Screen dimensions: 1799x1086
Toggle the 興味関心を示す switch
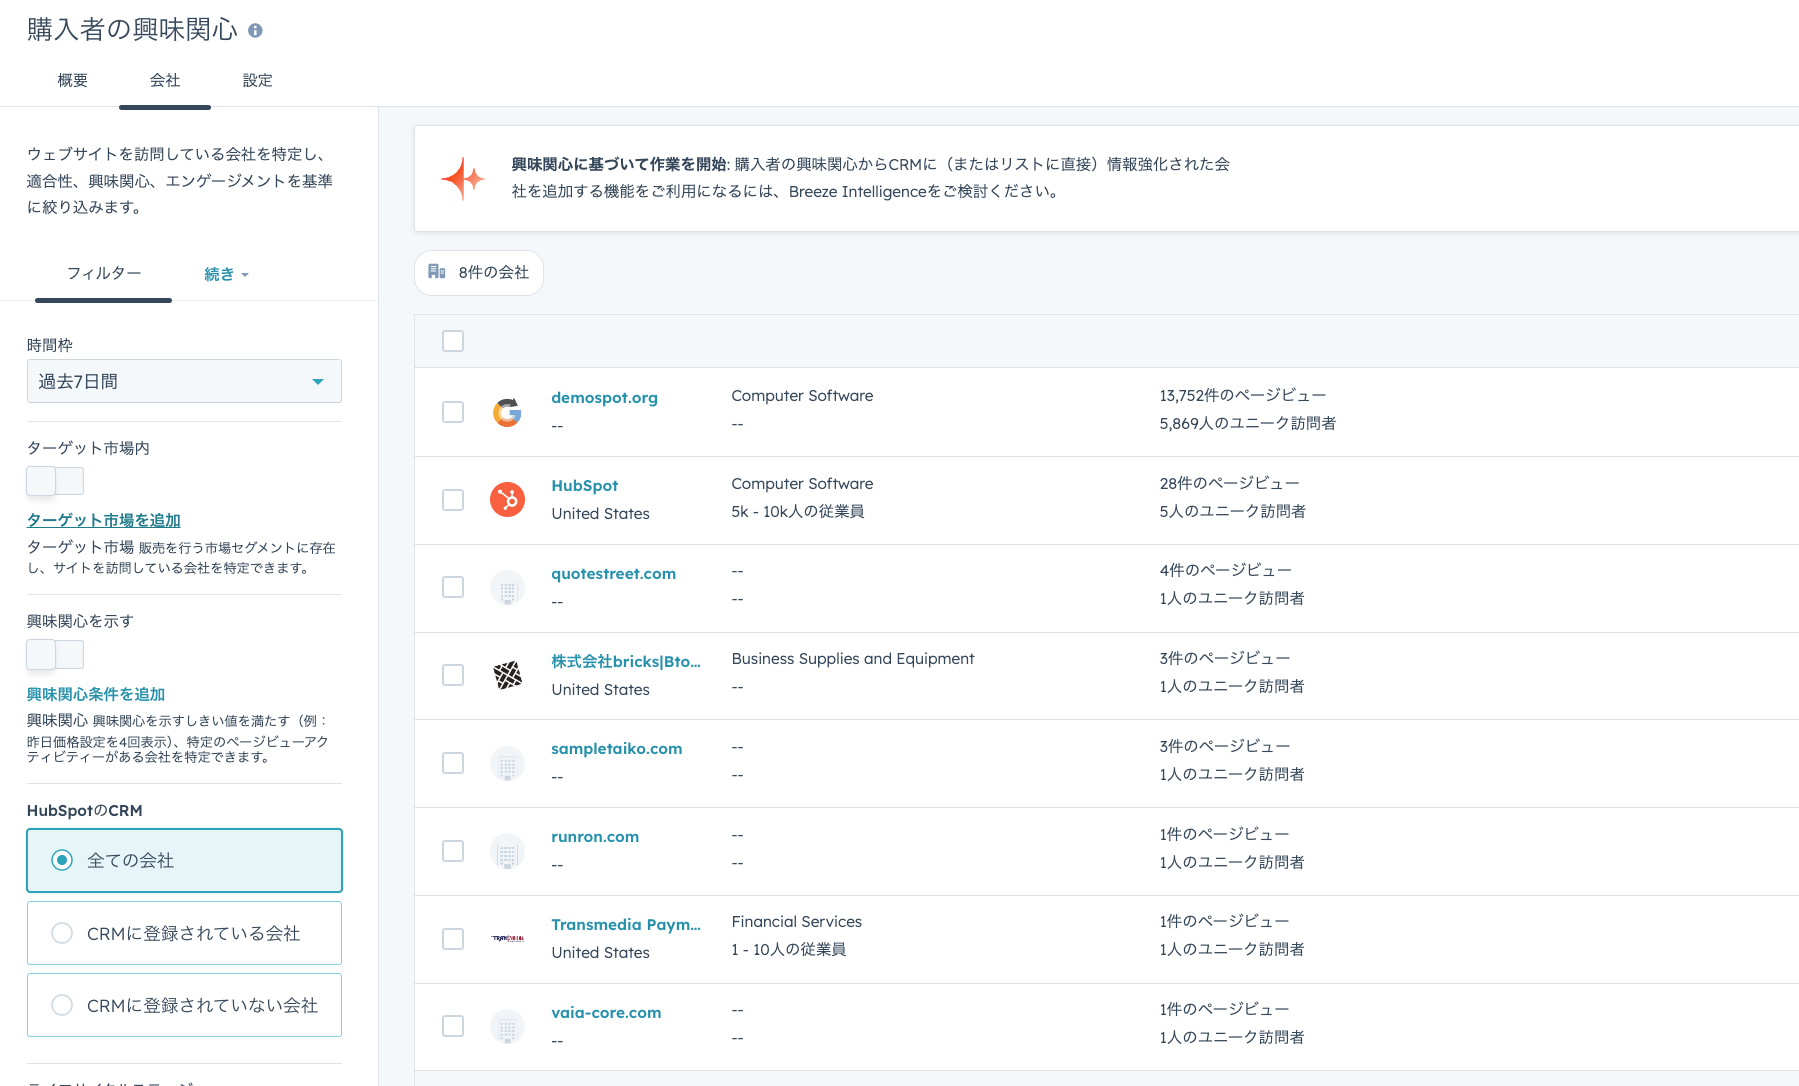pos(55,654)
